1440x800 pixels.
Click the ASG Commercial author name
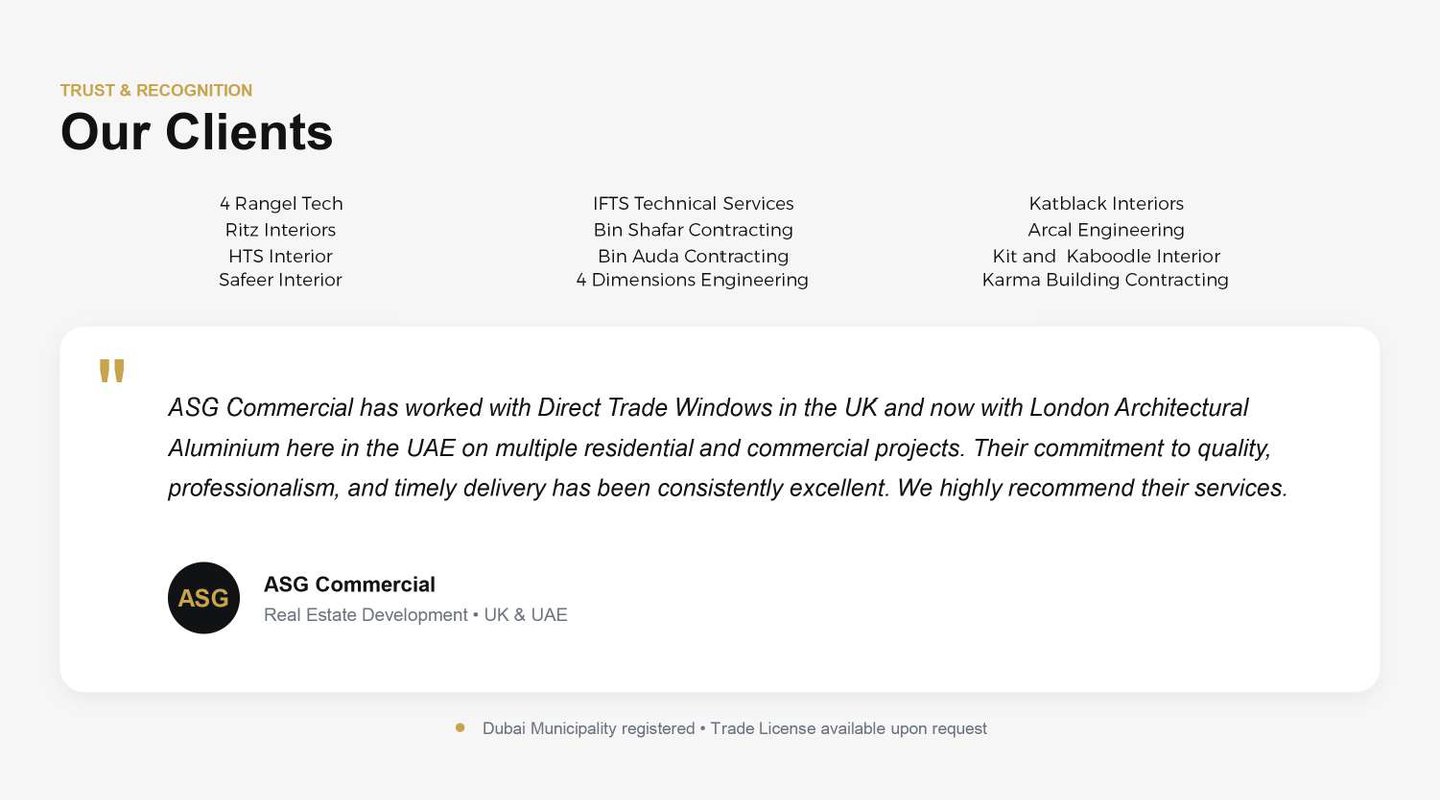coord(349,584)
